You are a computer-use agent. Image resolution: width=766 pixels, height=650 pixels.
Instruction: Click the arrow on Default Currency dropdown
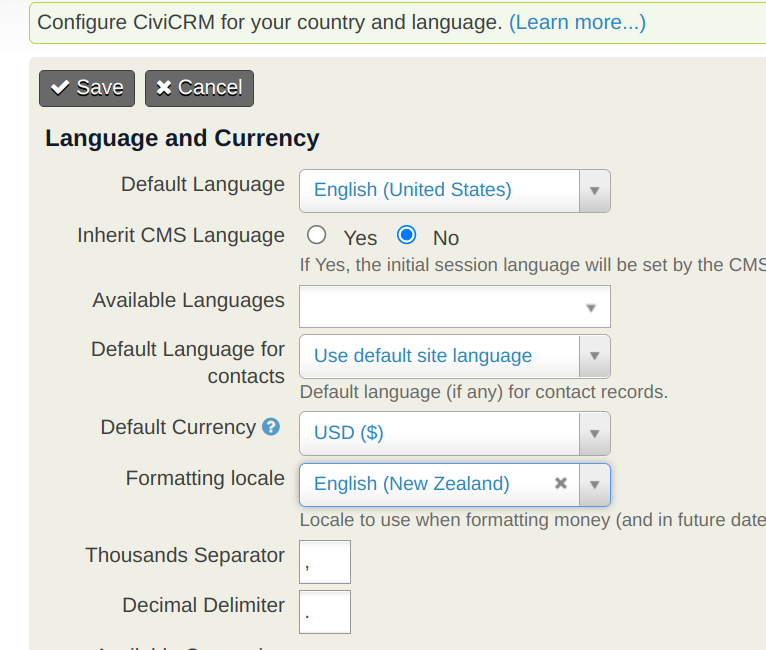pyautogui.click(x=594, y=433)
